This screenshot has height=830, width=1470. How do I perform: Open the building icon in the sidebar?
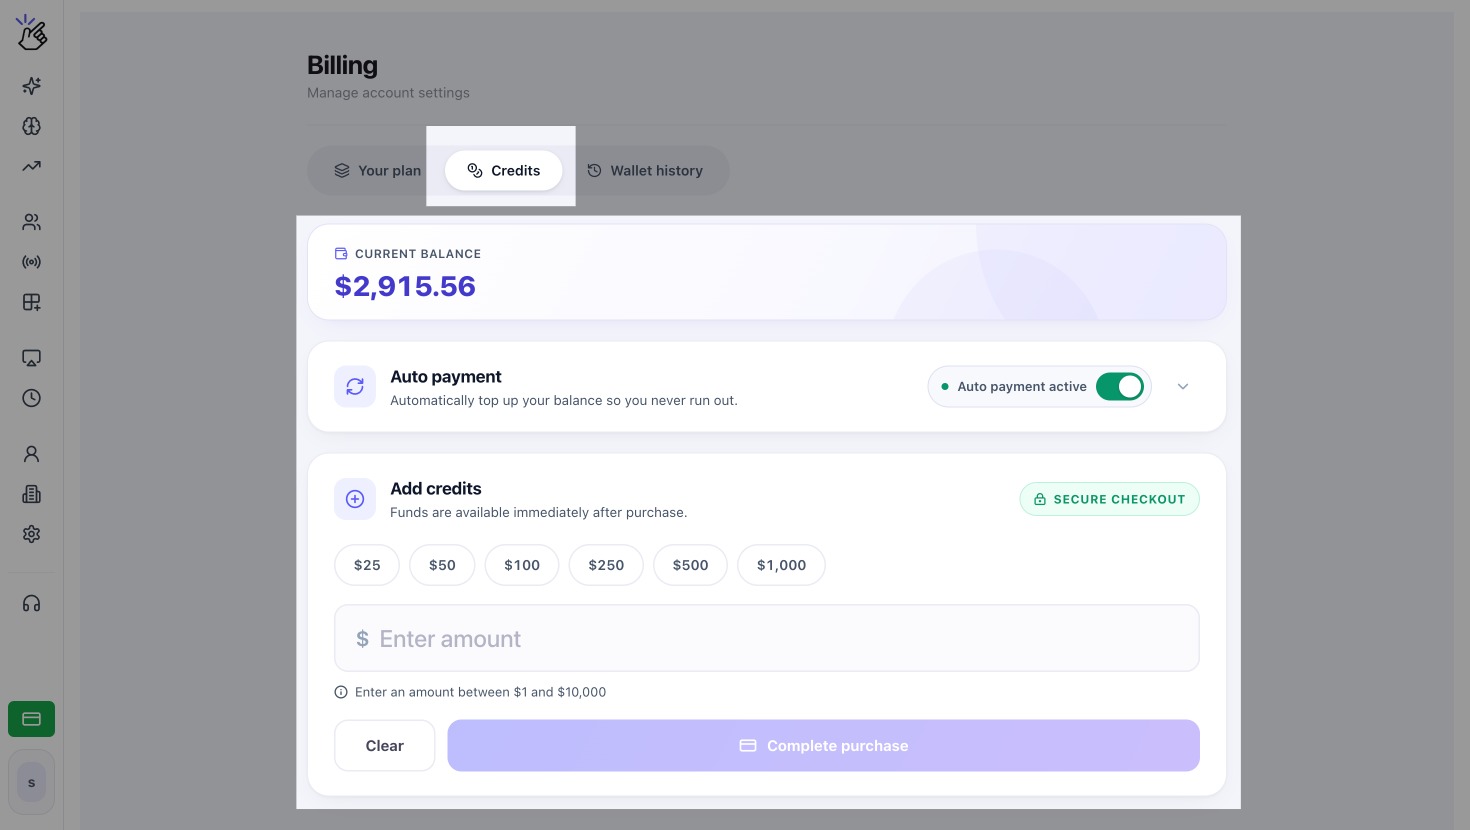[x=32, y=494]
